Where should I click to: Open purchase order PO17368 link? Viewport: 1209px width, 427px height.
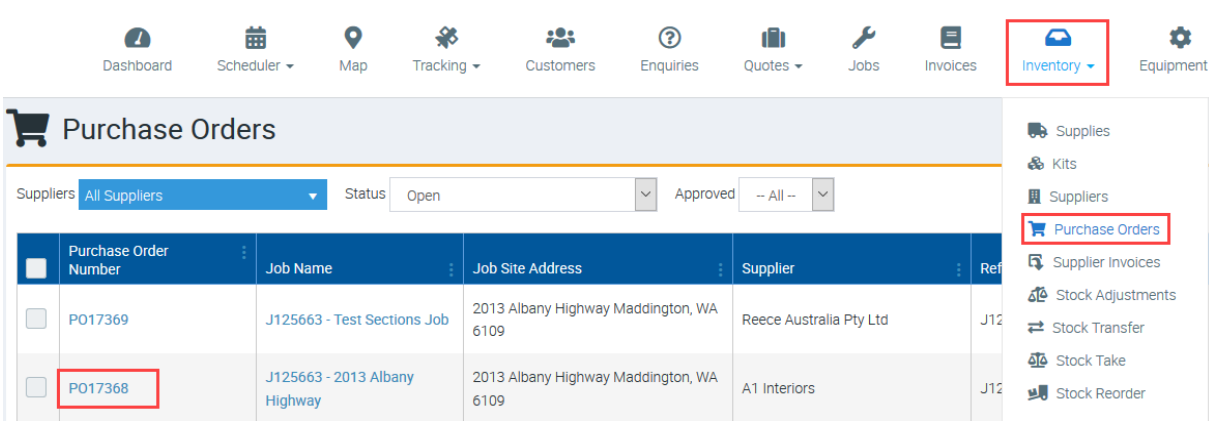pos(99,388)
